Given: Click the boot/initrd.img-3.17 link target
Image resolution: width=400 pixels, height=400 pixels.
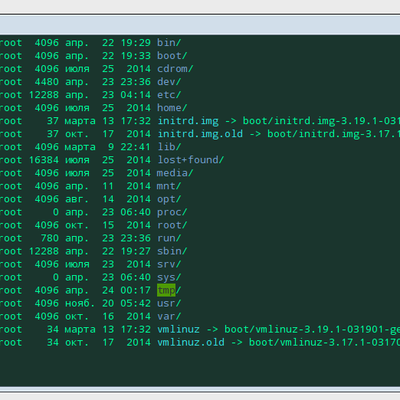Looking at the screenshot, I should click(x=334, y=134).
